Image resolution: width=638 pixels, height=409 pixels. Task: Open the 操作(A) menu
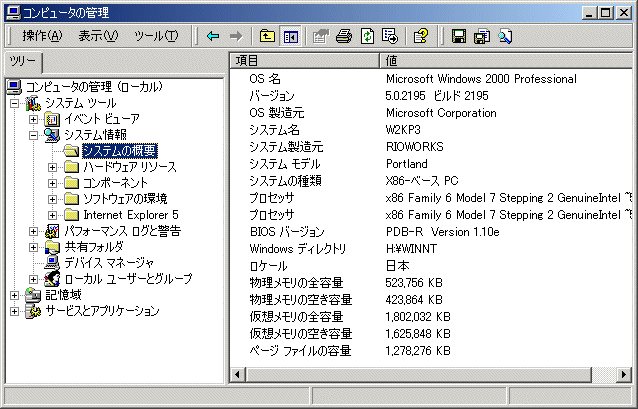(42, 36)
